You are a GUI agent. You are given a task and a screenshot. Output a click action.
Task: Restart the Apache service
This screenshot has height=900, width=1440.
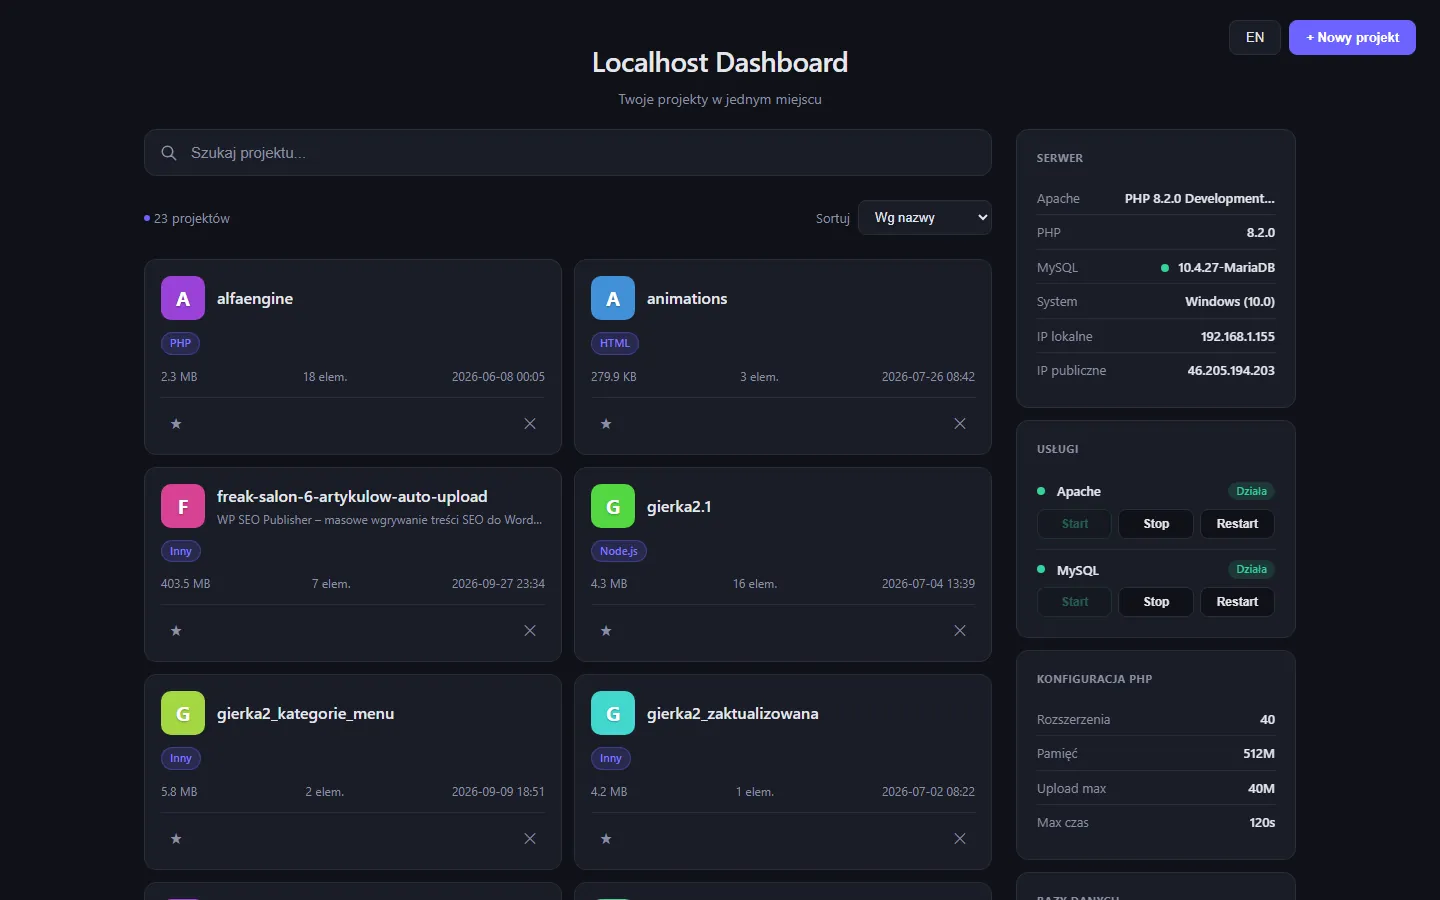click(x=1237, y=524)
